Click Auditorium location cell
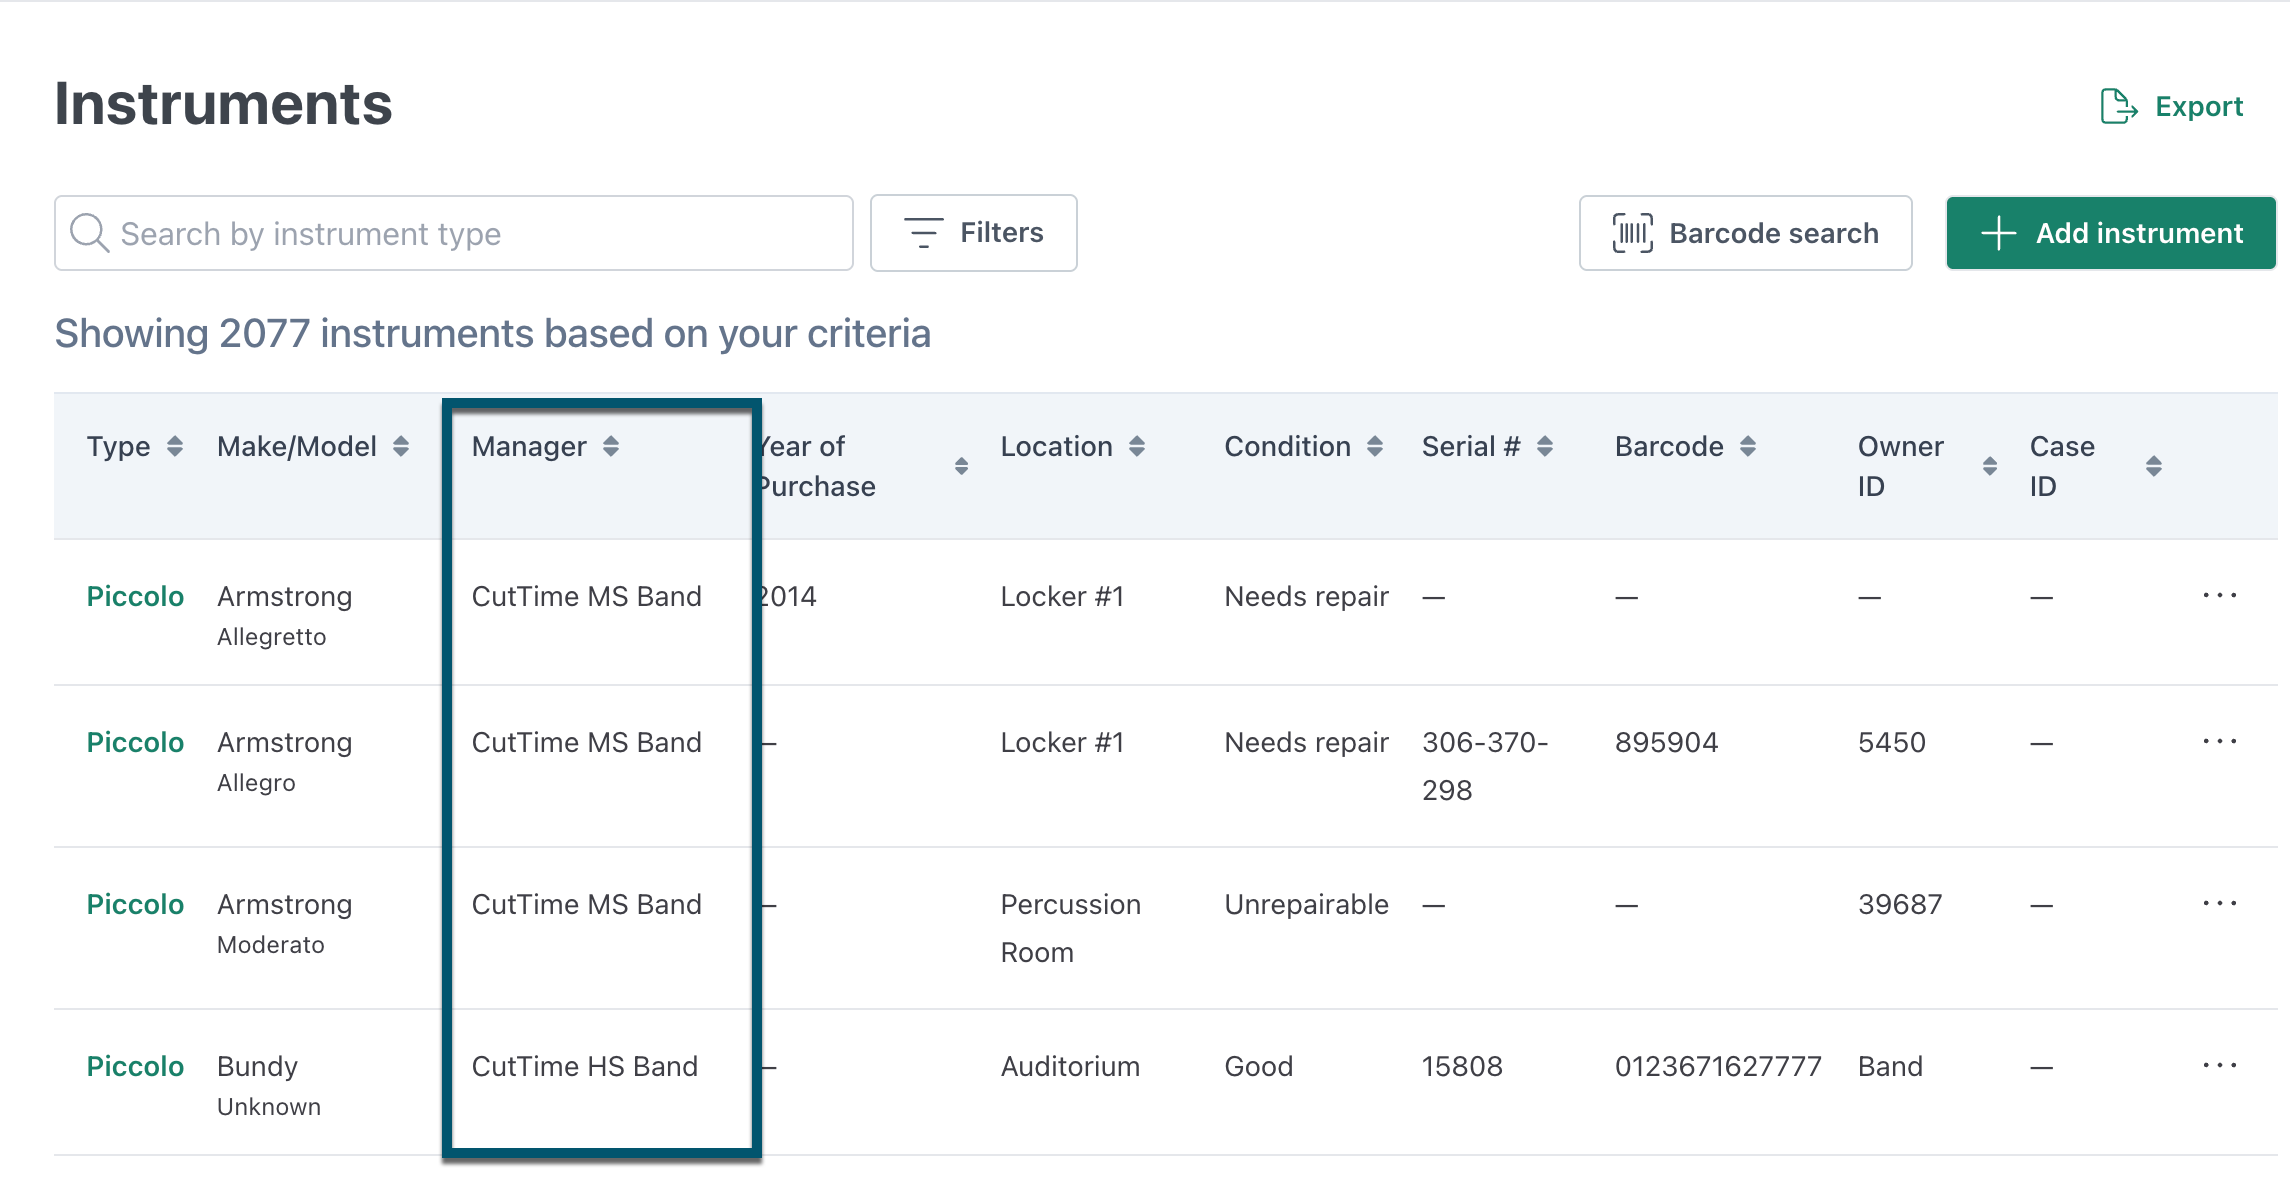The width and height of the screenshot is (2290, 1178). click(x=1070, y=1066)
